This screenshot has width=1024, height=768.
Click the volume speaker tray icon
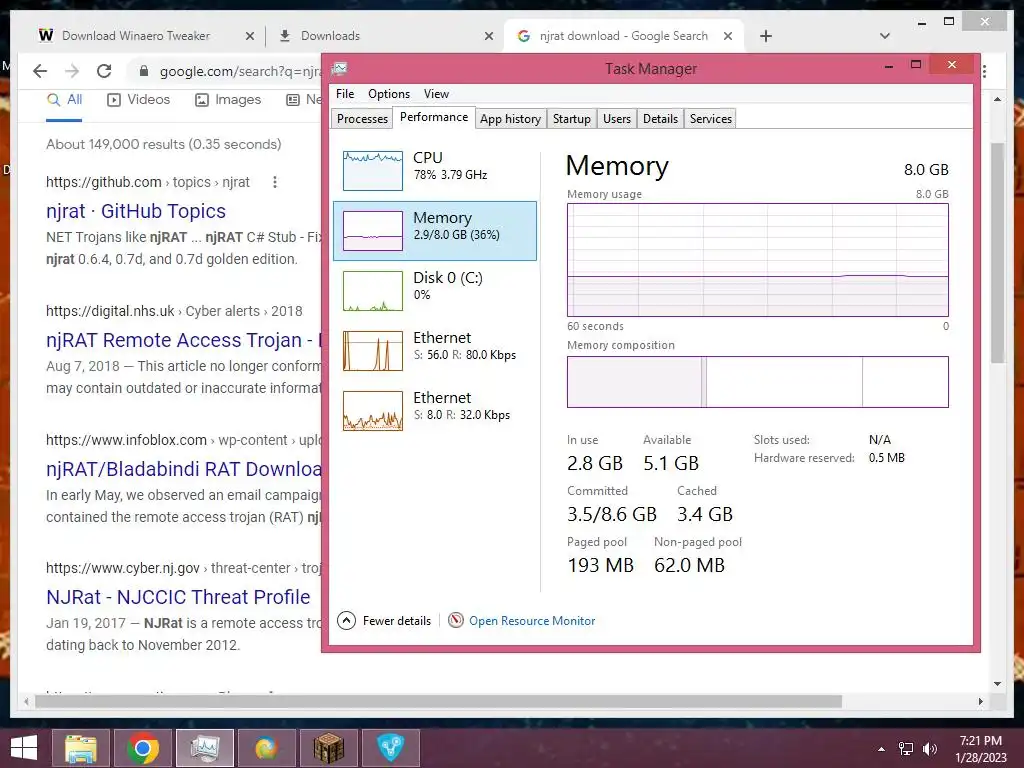[x=929, y=749]
